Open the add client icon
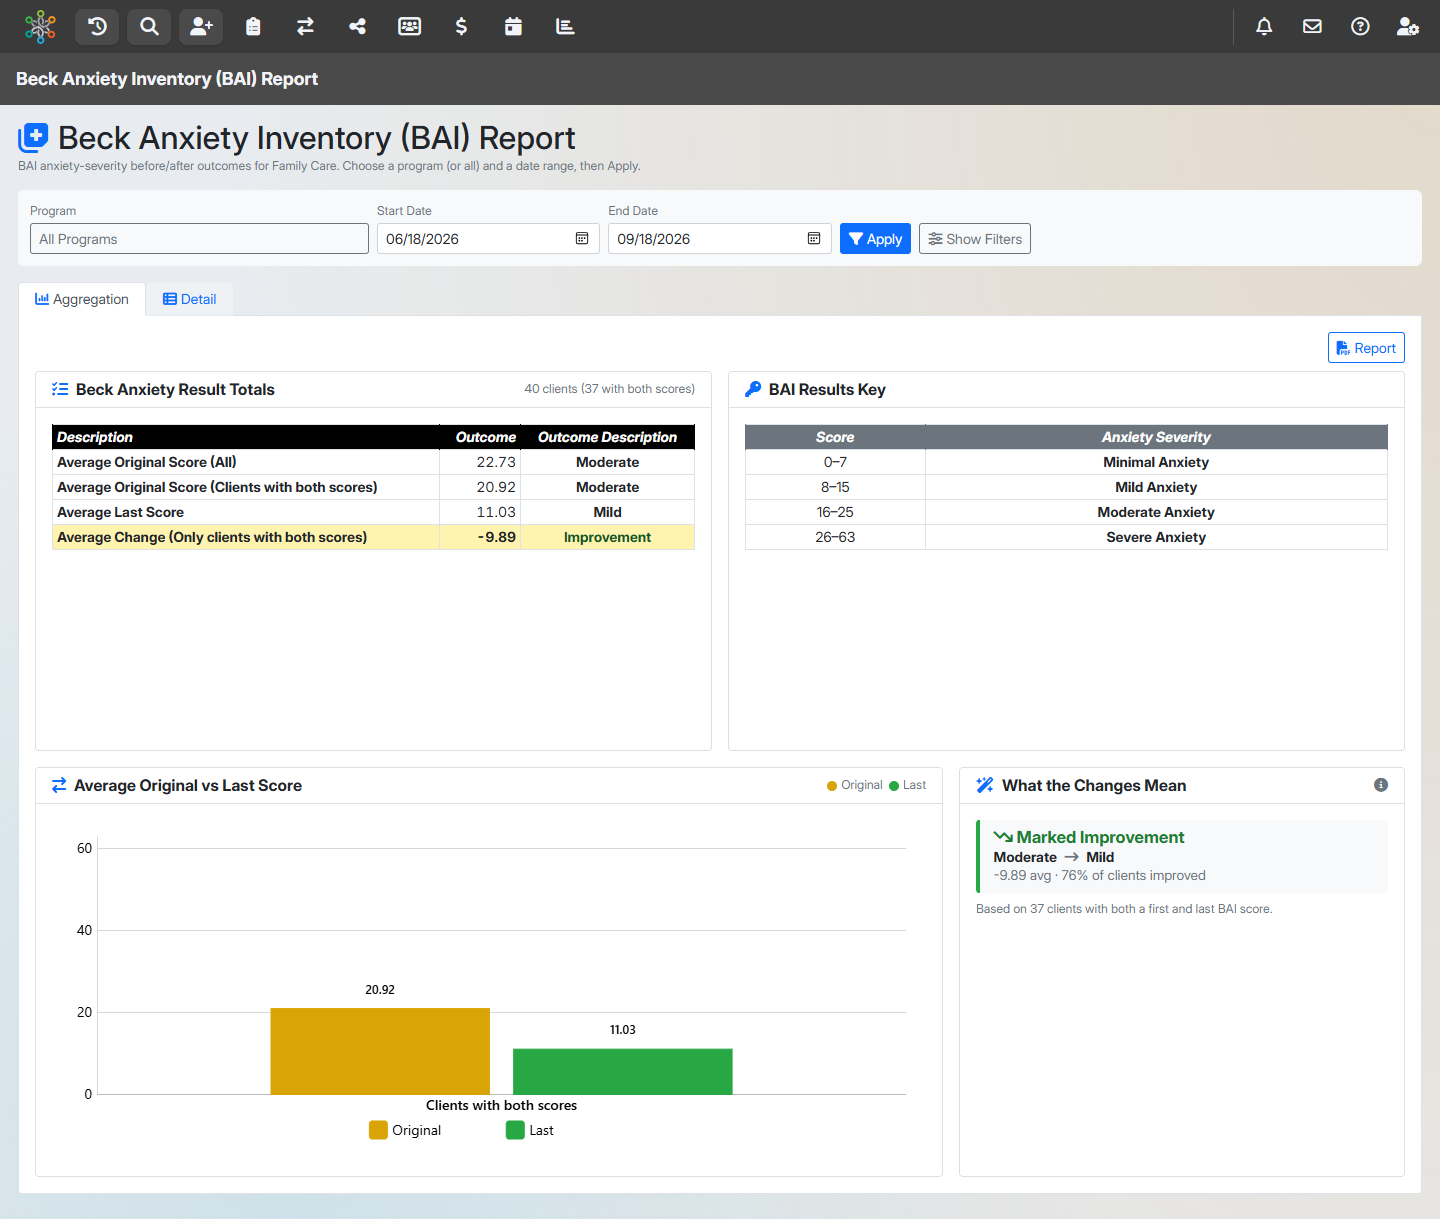 (x=201, y=27)
